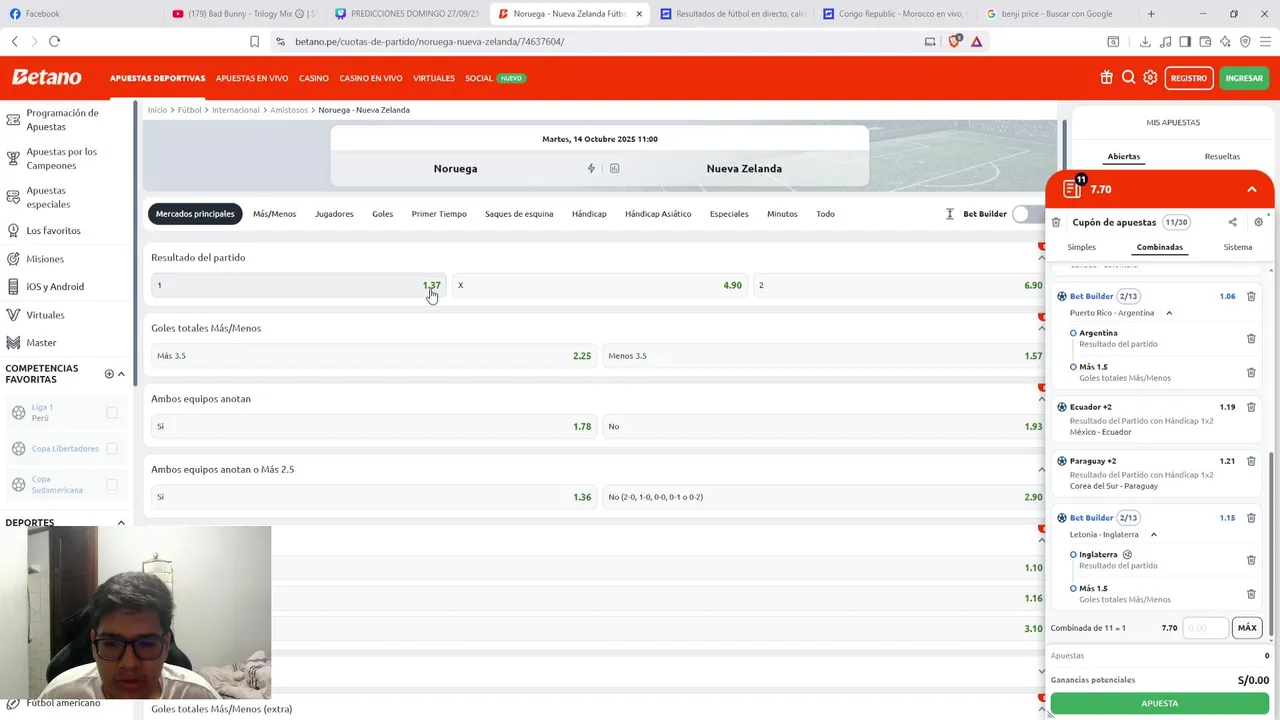This screenshot has height=720, width=1280.
Task: Switch to Jugadores market tab
Action: 334,214
